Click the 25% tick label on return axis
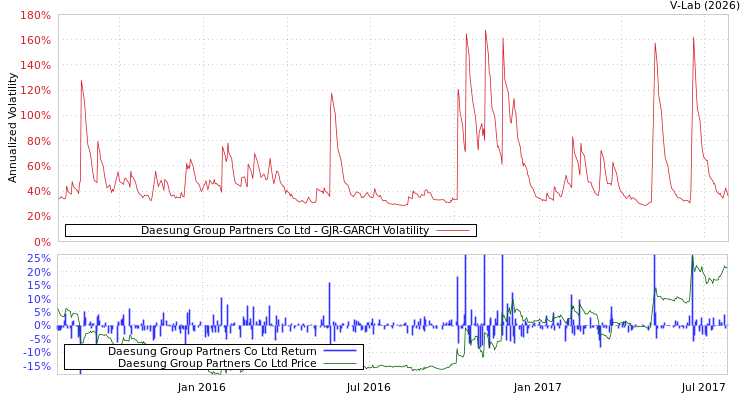The width and height of the screenshot is (750, 400). click(38, 259)
